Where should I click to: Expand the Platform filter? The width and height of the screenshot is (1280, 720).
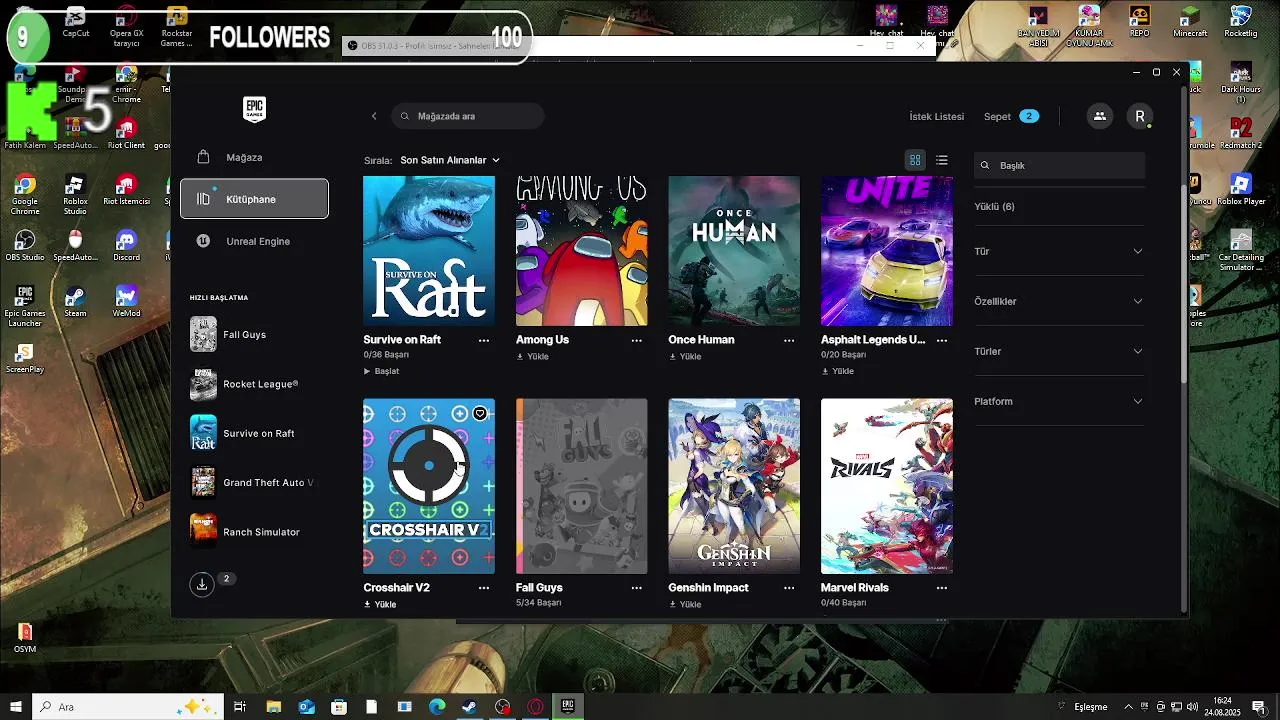1059,401
